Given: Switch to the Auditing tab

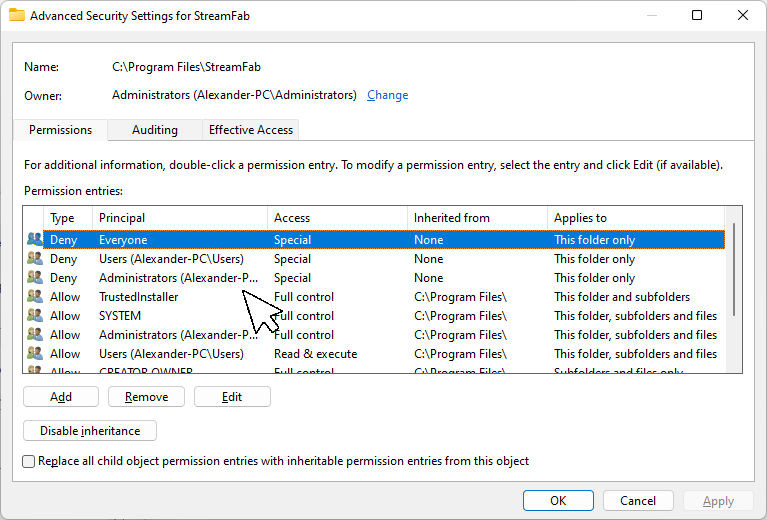Looking at the screenshot, I should [x=155, y=130].
